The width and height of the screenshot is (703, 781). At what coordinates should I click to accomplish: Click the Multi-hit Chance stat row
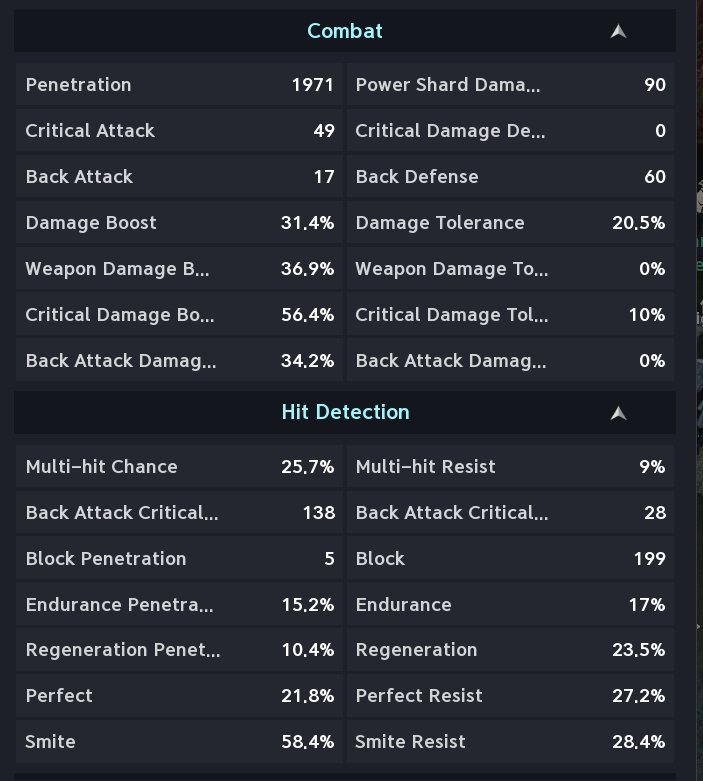[x=179, y=467]
